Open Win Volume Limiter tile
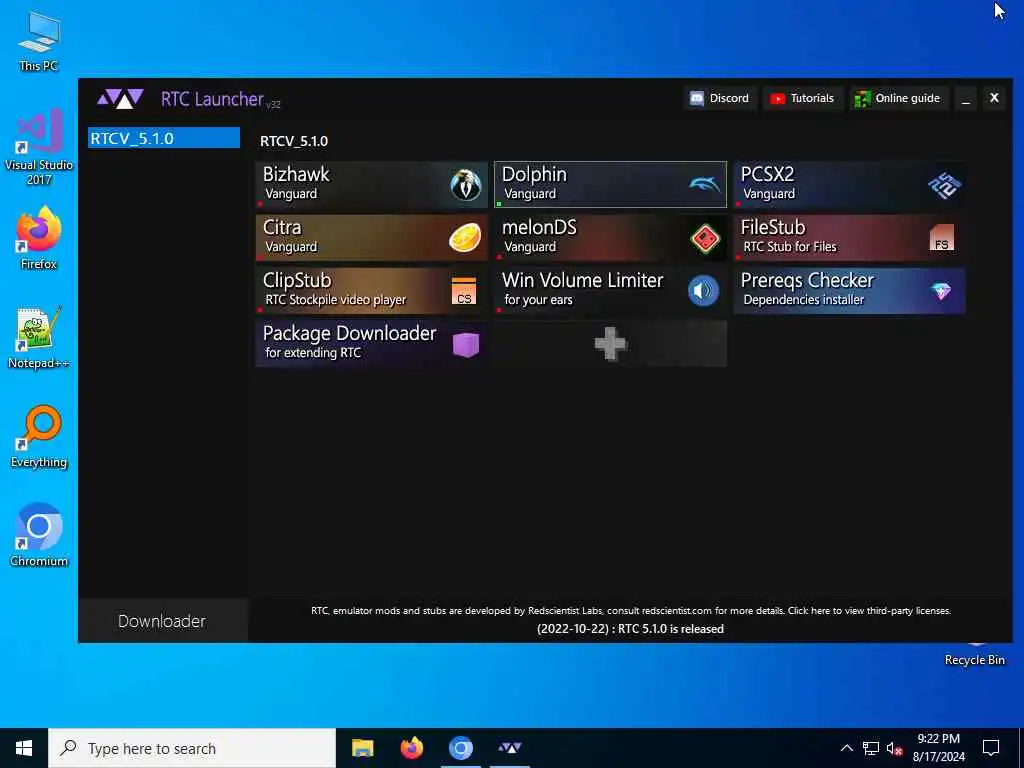 tap(610, 291)
